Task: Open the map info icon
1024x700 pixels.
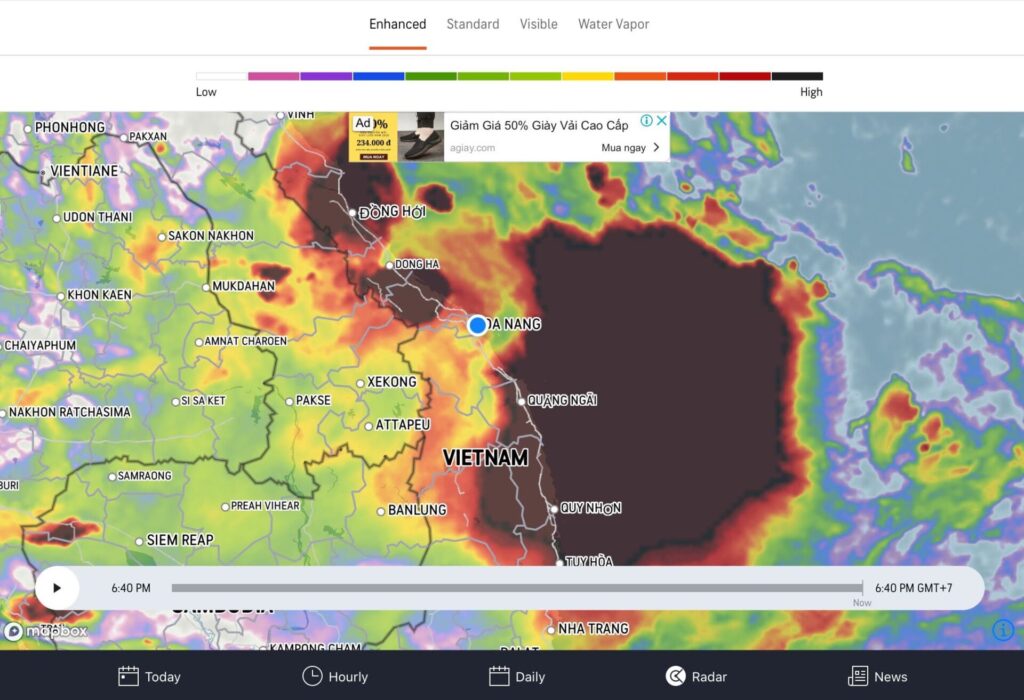Action: [x=1003, y=629]
